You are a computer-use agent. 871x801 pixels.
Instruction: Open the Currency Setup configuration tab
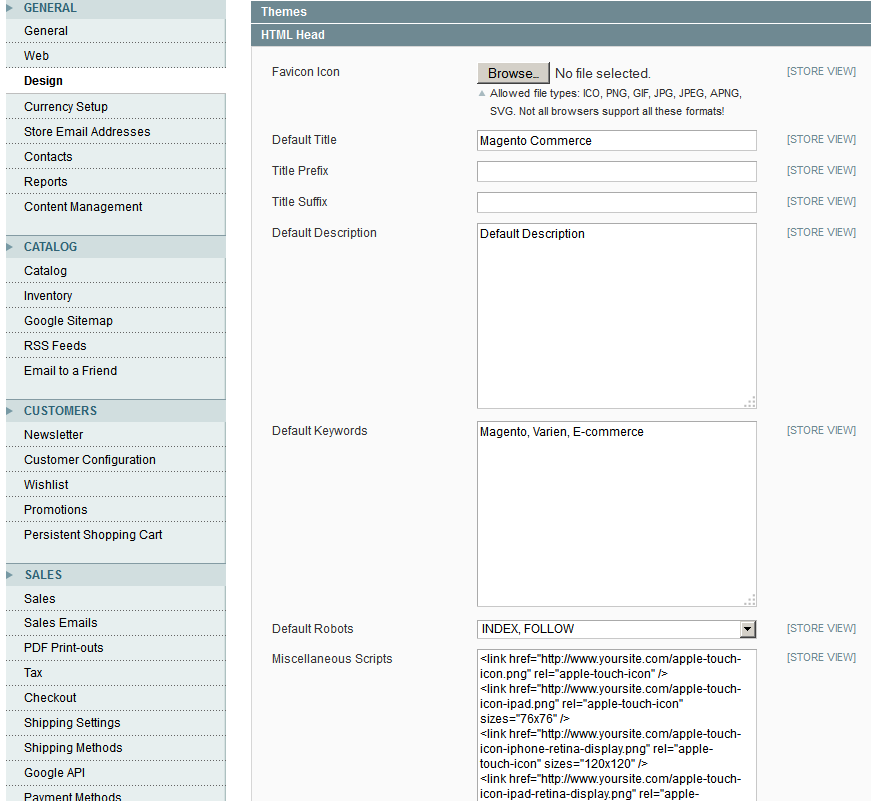pos(66,107)
